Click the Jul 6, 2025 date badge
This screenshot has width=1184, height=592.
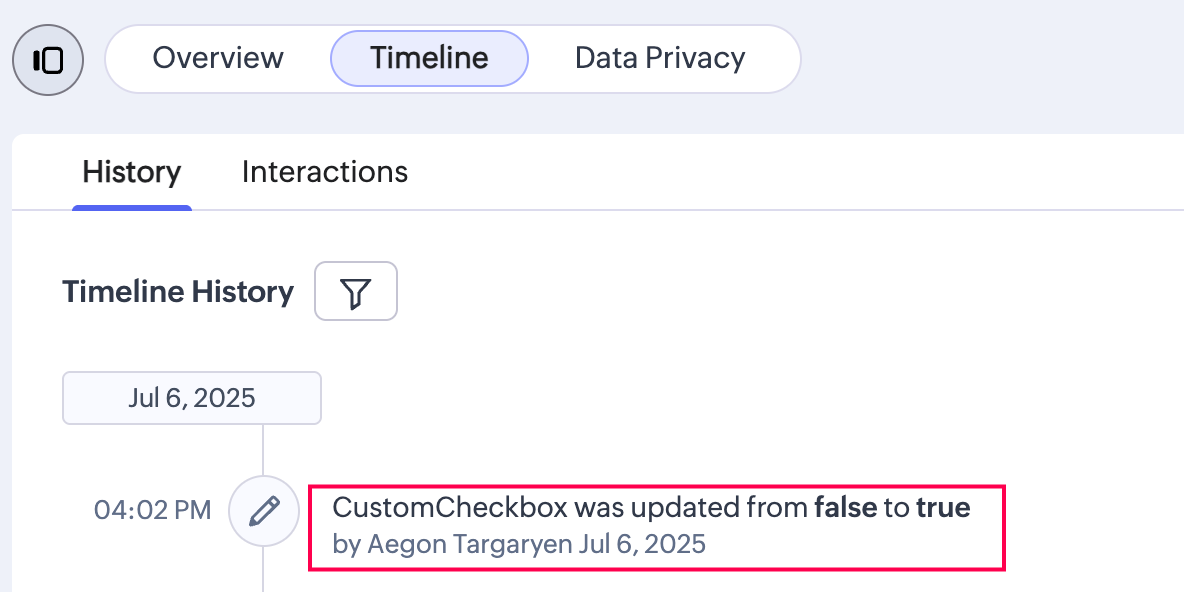tap(192, 398)
